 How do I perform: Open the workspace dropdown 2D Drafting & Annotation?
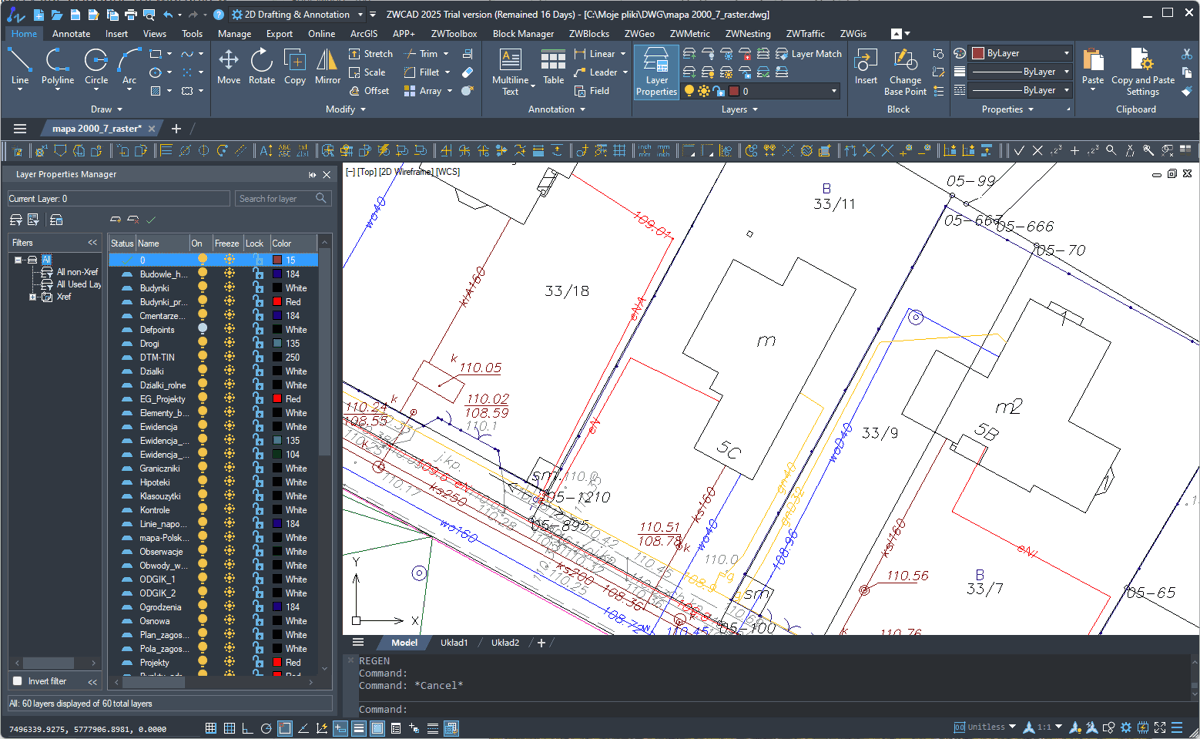(x=297, y=15)
